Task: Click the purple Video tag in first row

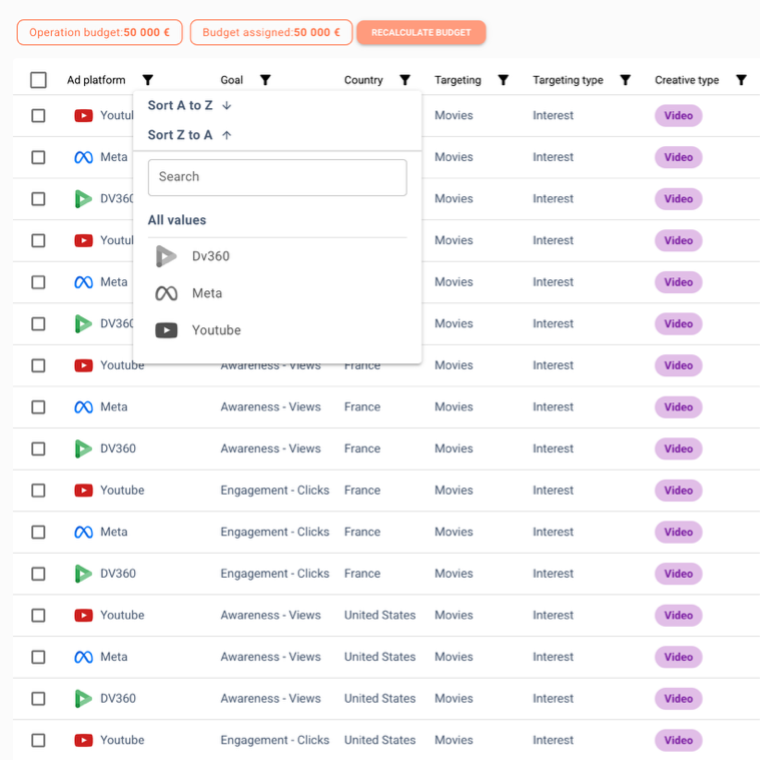Action: pyautogui.click(x=678, y=116)
